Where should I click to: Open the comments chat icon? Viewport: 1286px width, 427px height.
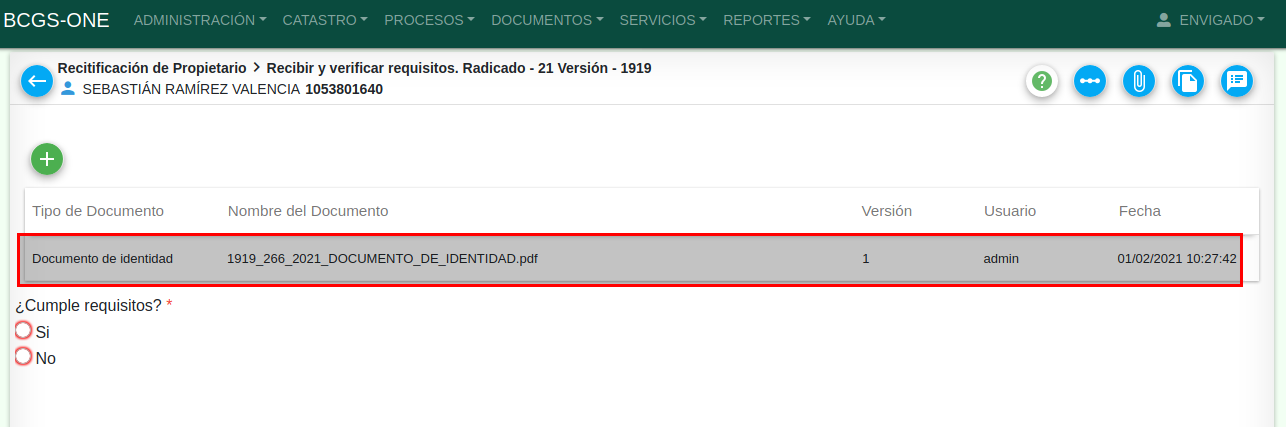1237,81
